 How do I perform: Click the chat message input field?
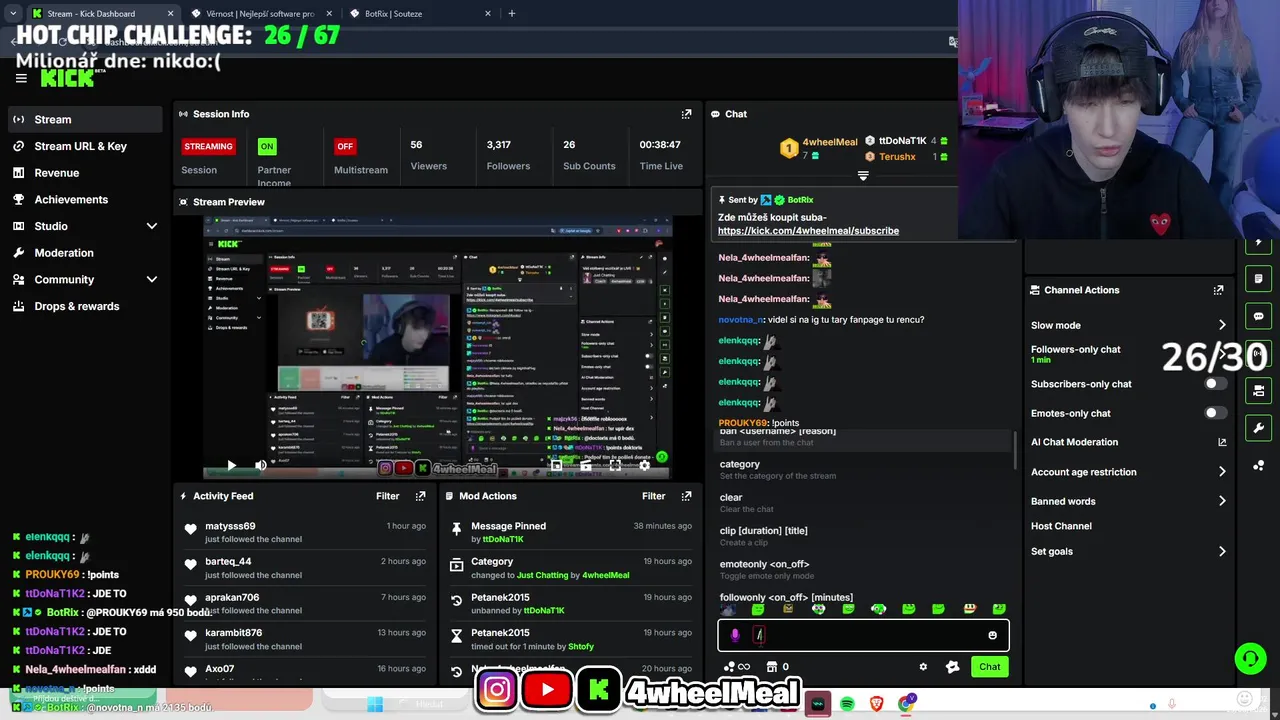[x=863, y=635]
